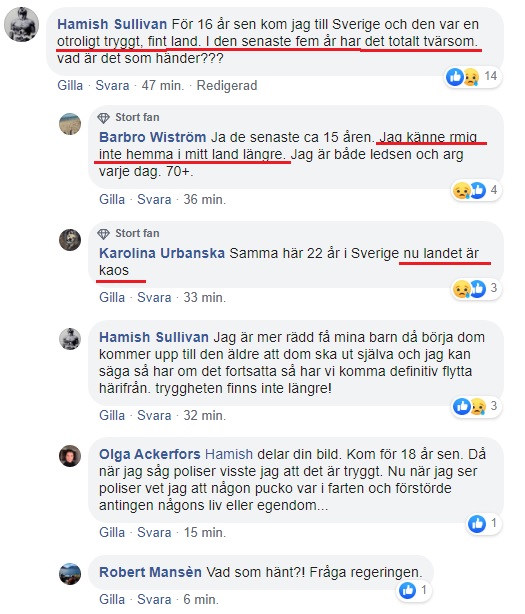Open Hamish Sullivan's avatar on top comment
525x614 pixels.
22,24
